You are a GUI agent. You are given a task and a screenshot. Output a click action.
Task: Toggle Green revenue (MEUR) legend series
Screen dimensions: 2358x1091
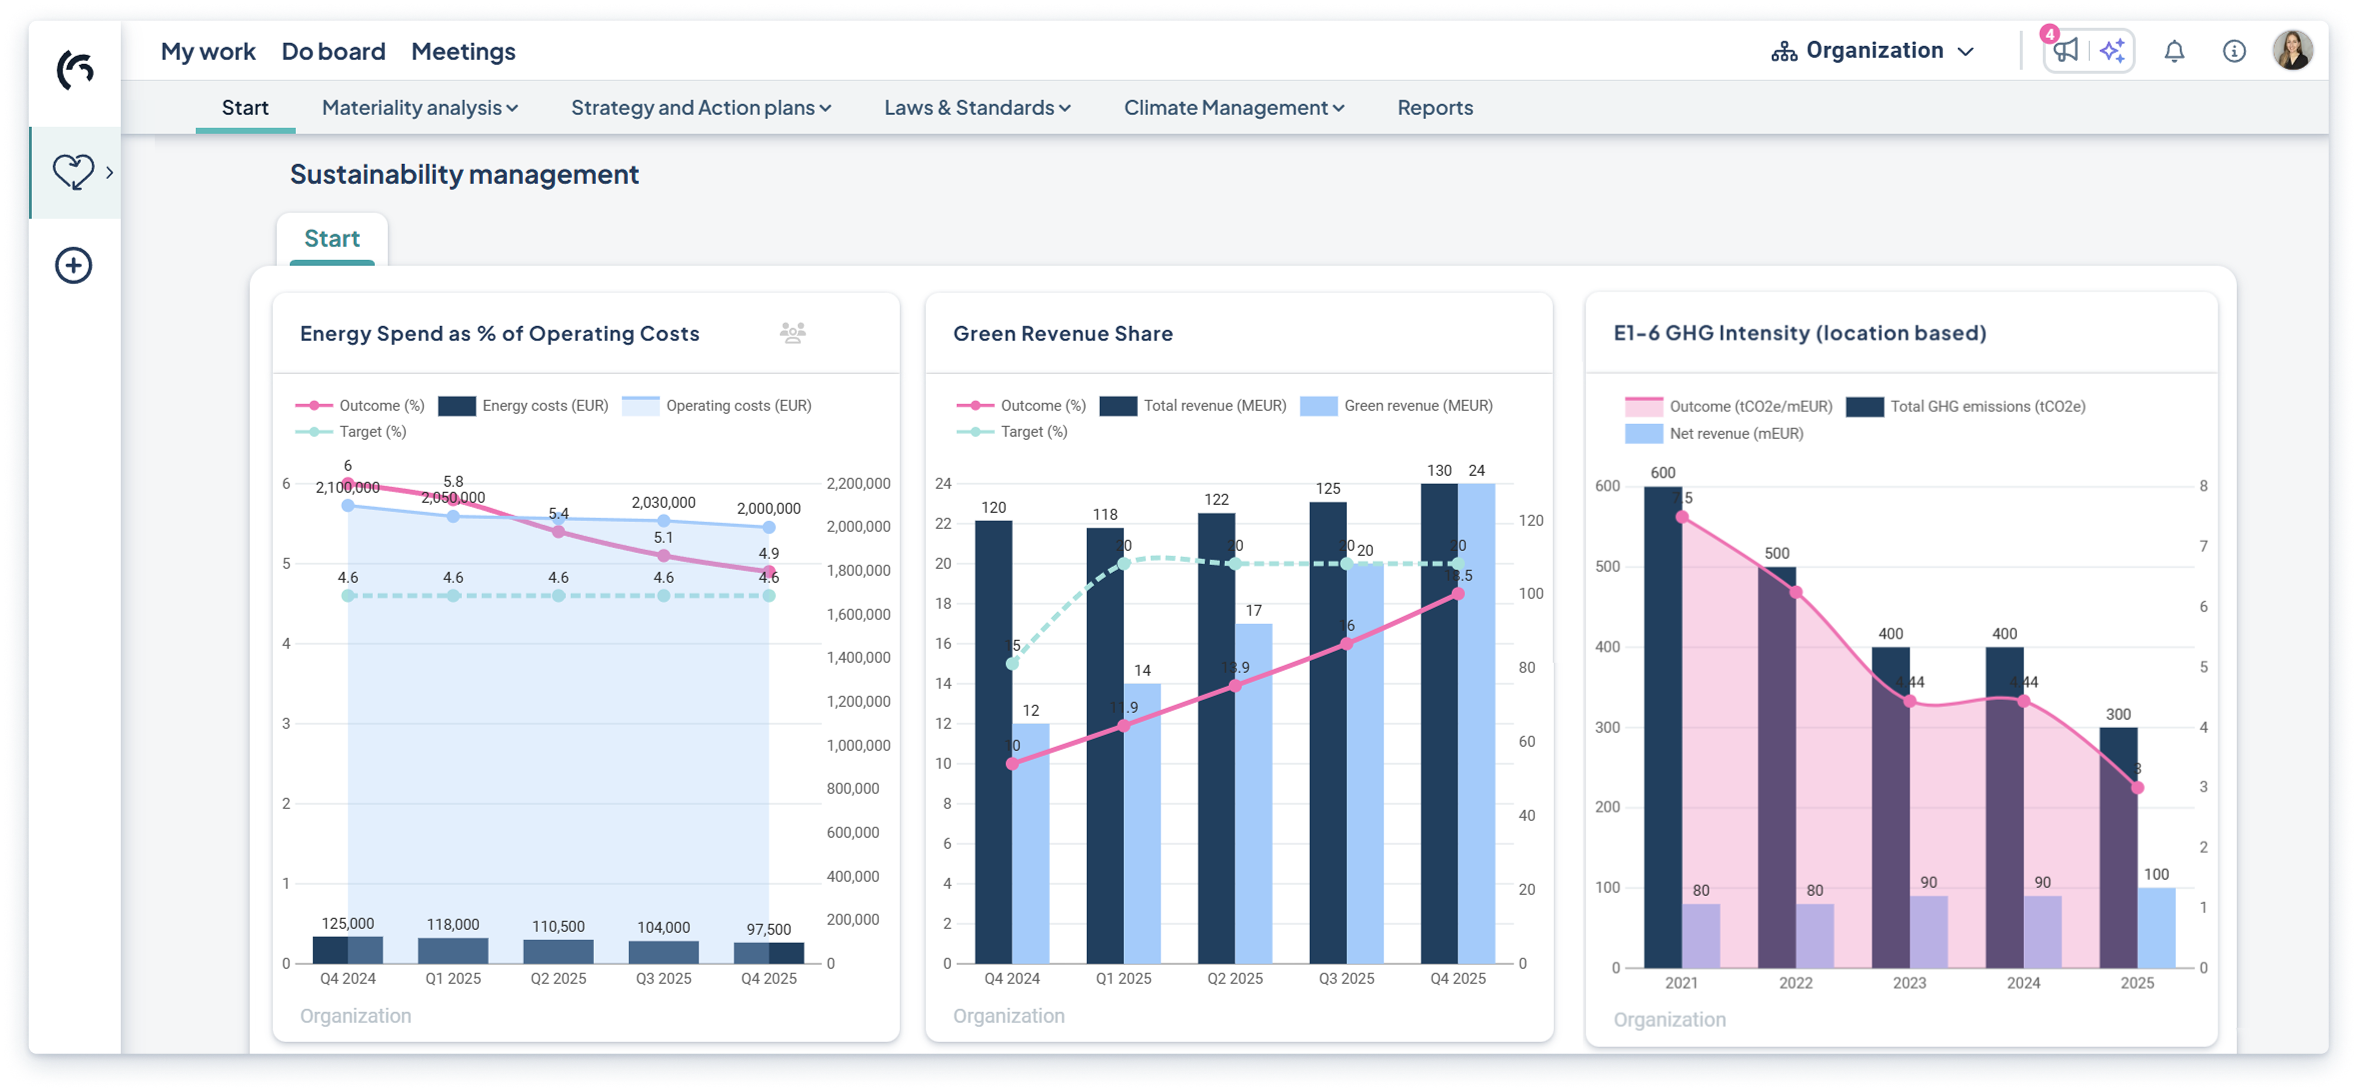tap(1396, 405)
